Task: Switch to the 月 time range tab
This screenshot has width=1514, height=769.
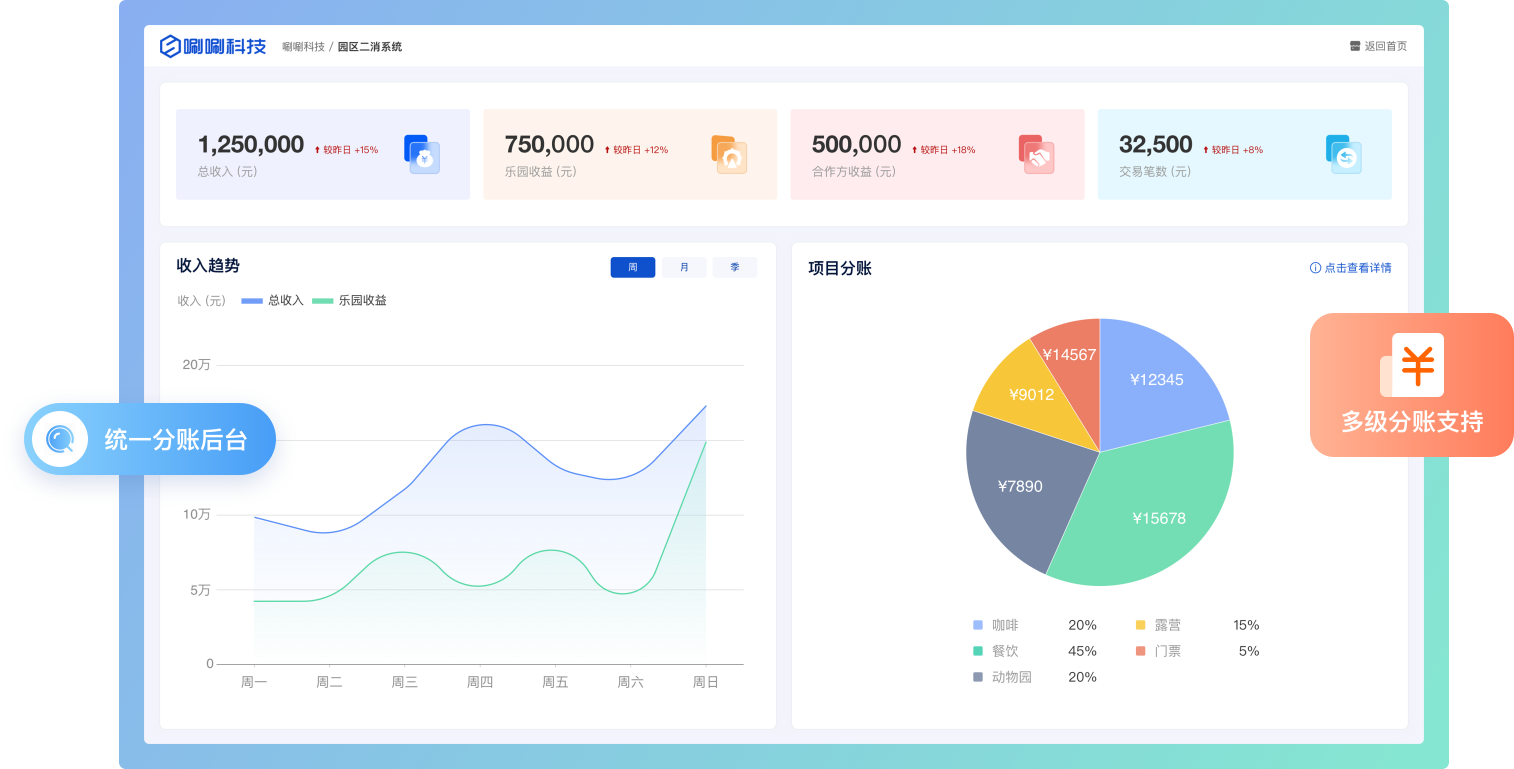Action: click(x=684, y=267)
